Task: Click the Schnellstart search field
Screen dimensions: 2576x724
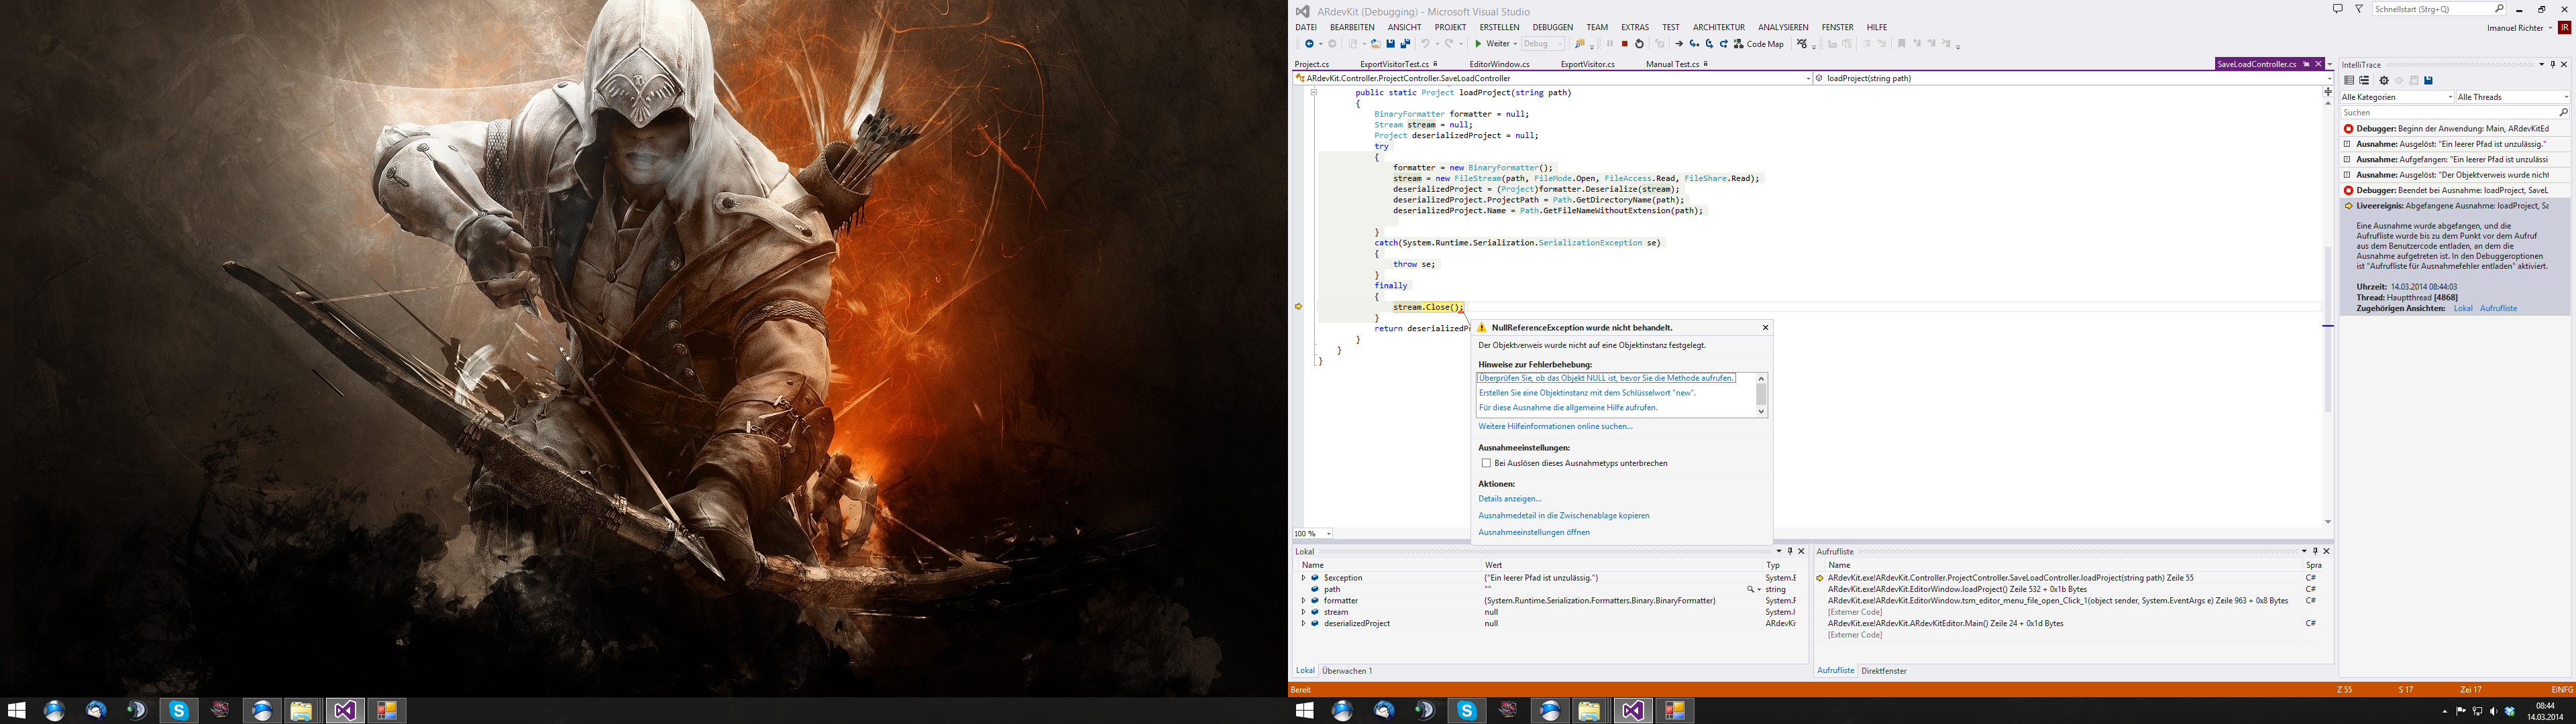Action: (x=2438, y=9)
